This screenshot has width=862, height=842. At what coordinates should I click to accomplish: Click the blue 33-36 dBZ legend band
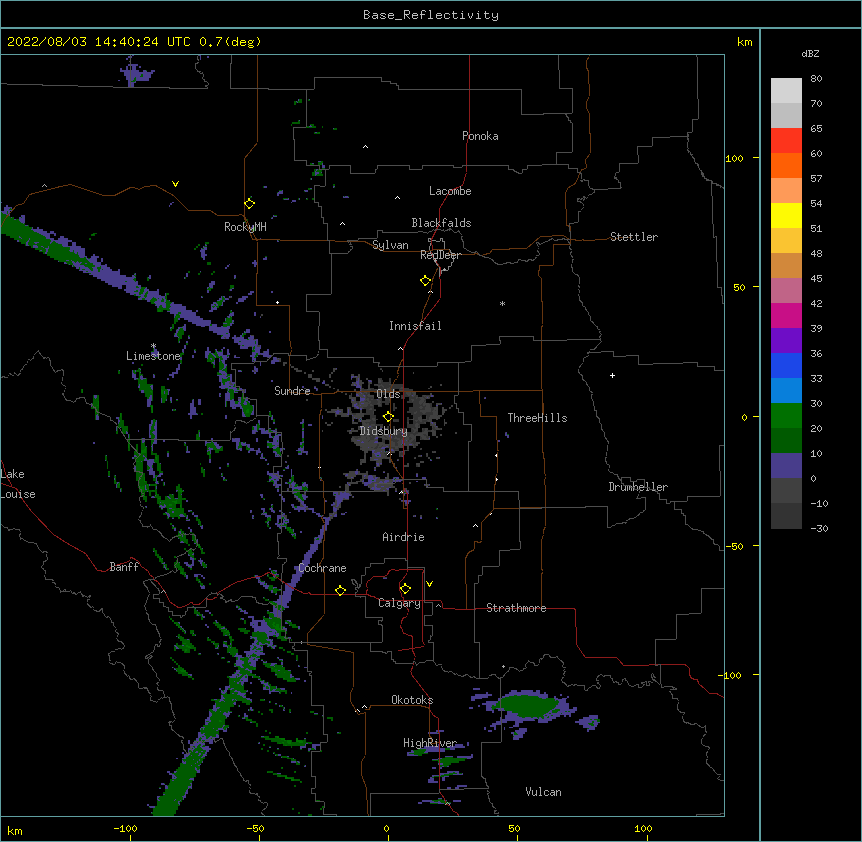point(786,365)
